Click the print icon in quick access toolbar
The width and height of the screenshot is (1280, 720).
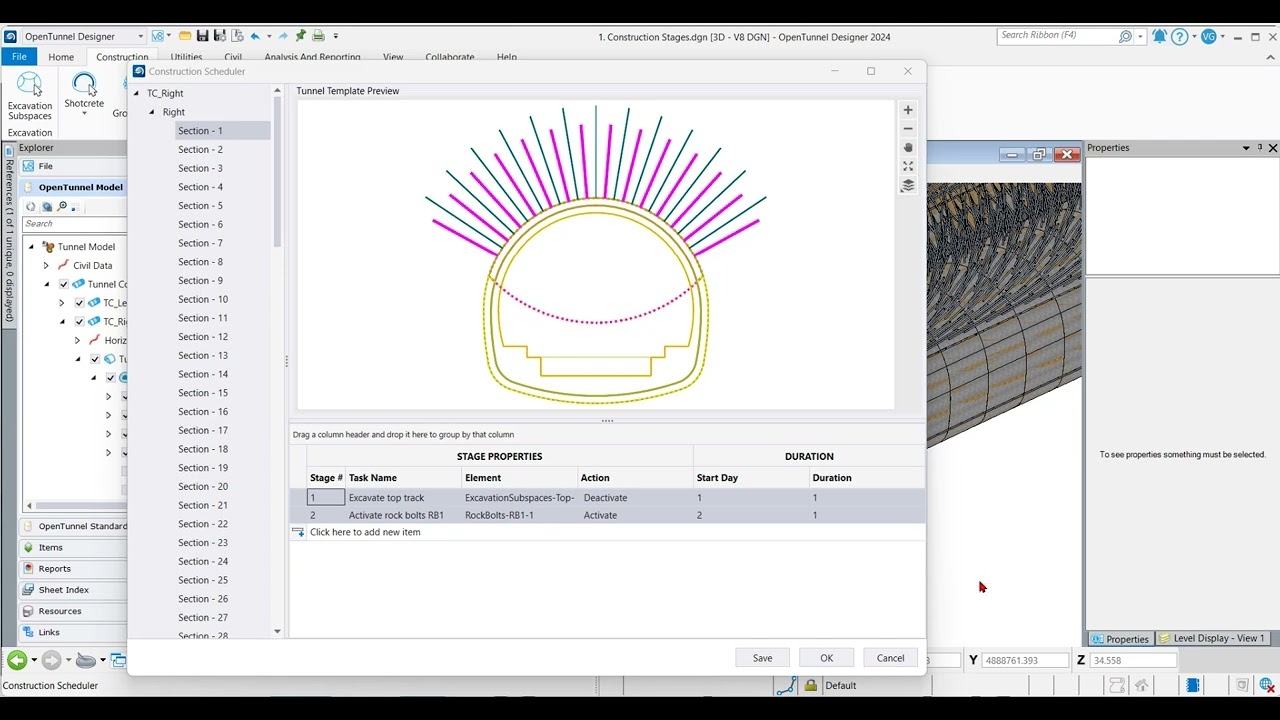[318, 36]
